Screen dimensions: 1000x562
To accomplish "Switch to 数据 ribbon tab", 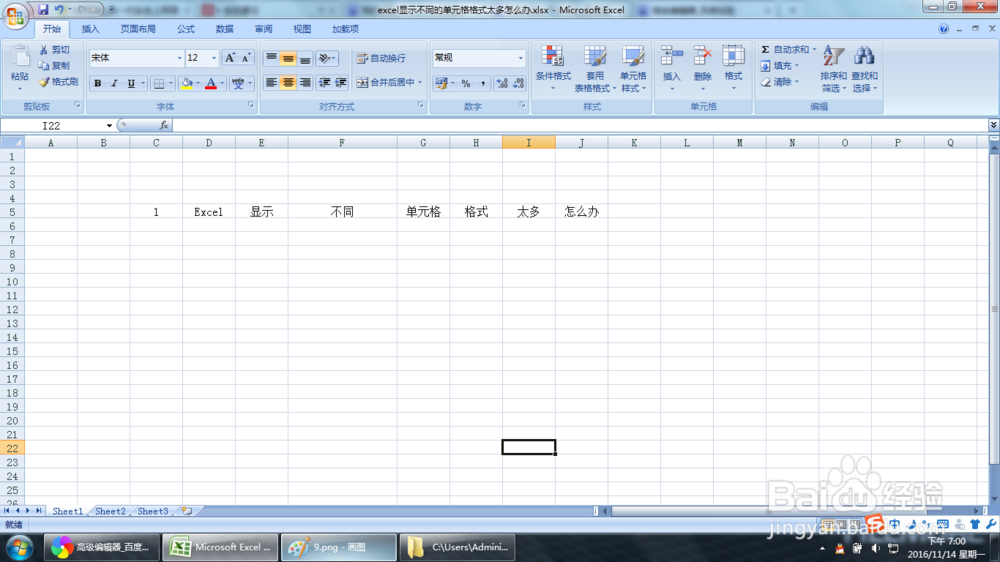I will [224, 29].
